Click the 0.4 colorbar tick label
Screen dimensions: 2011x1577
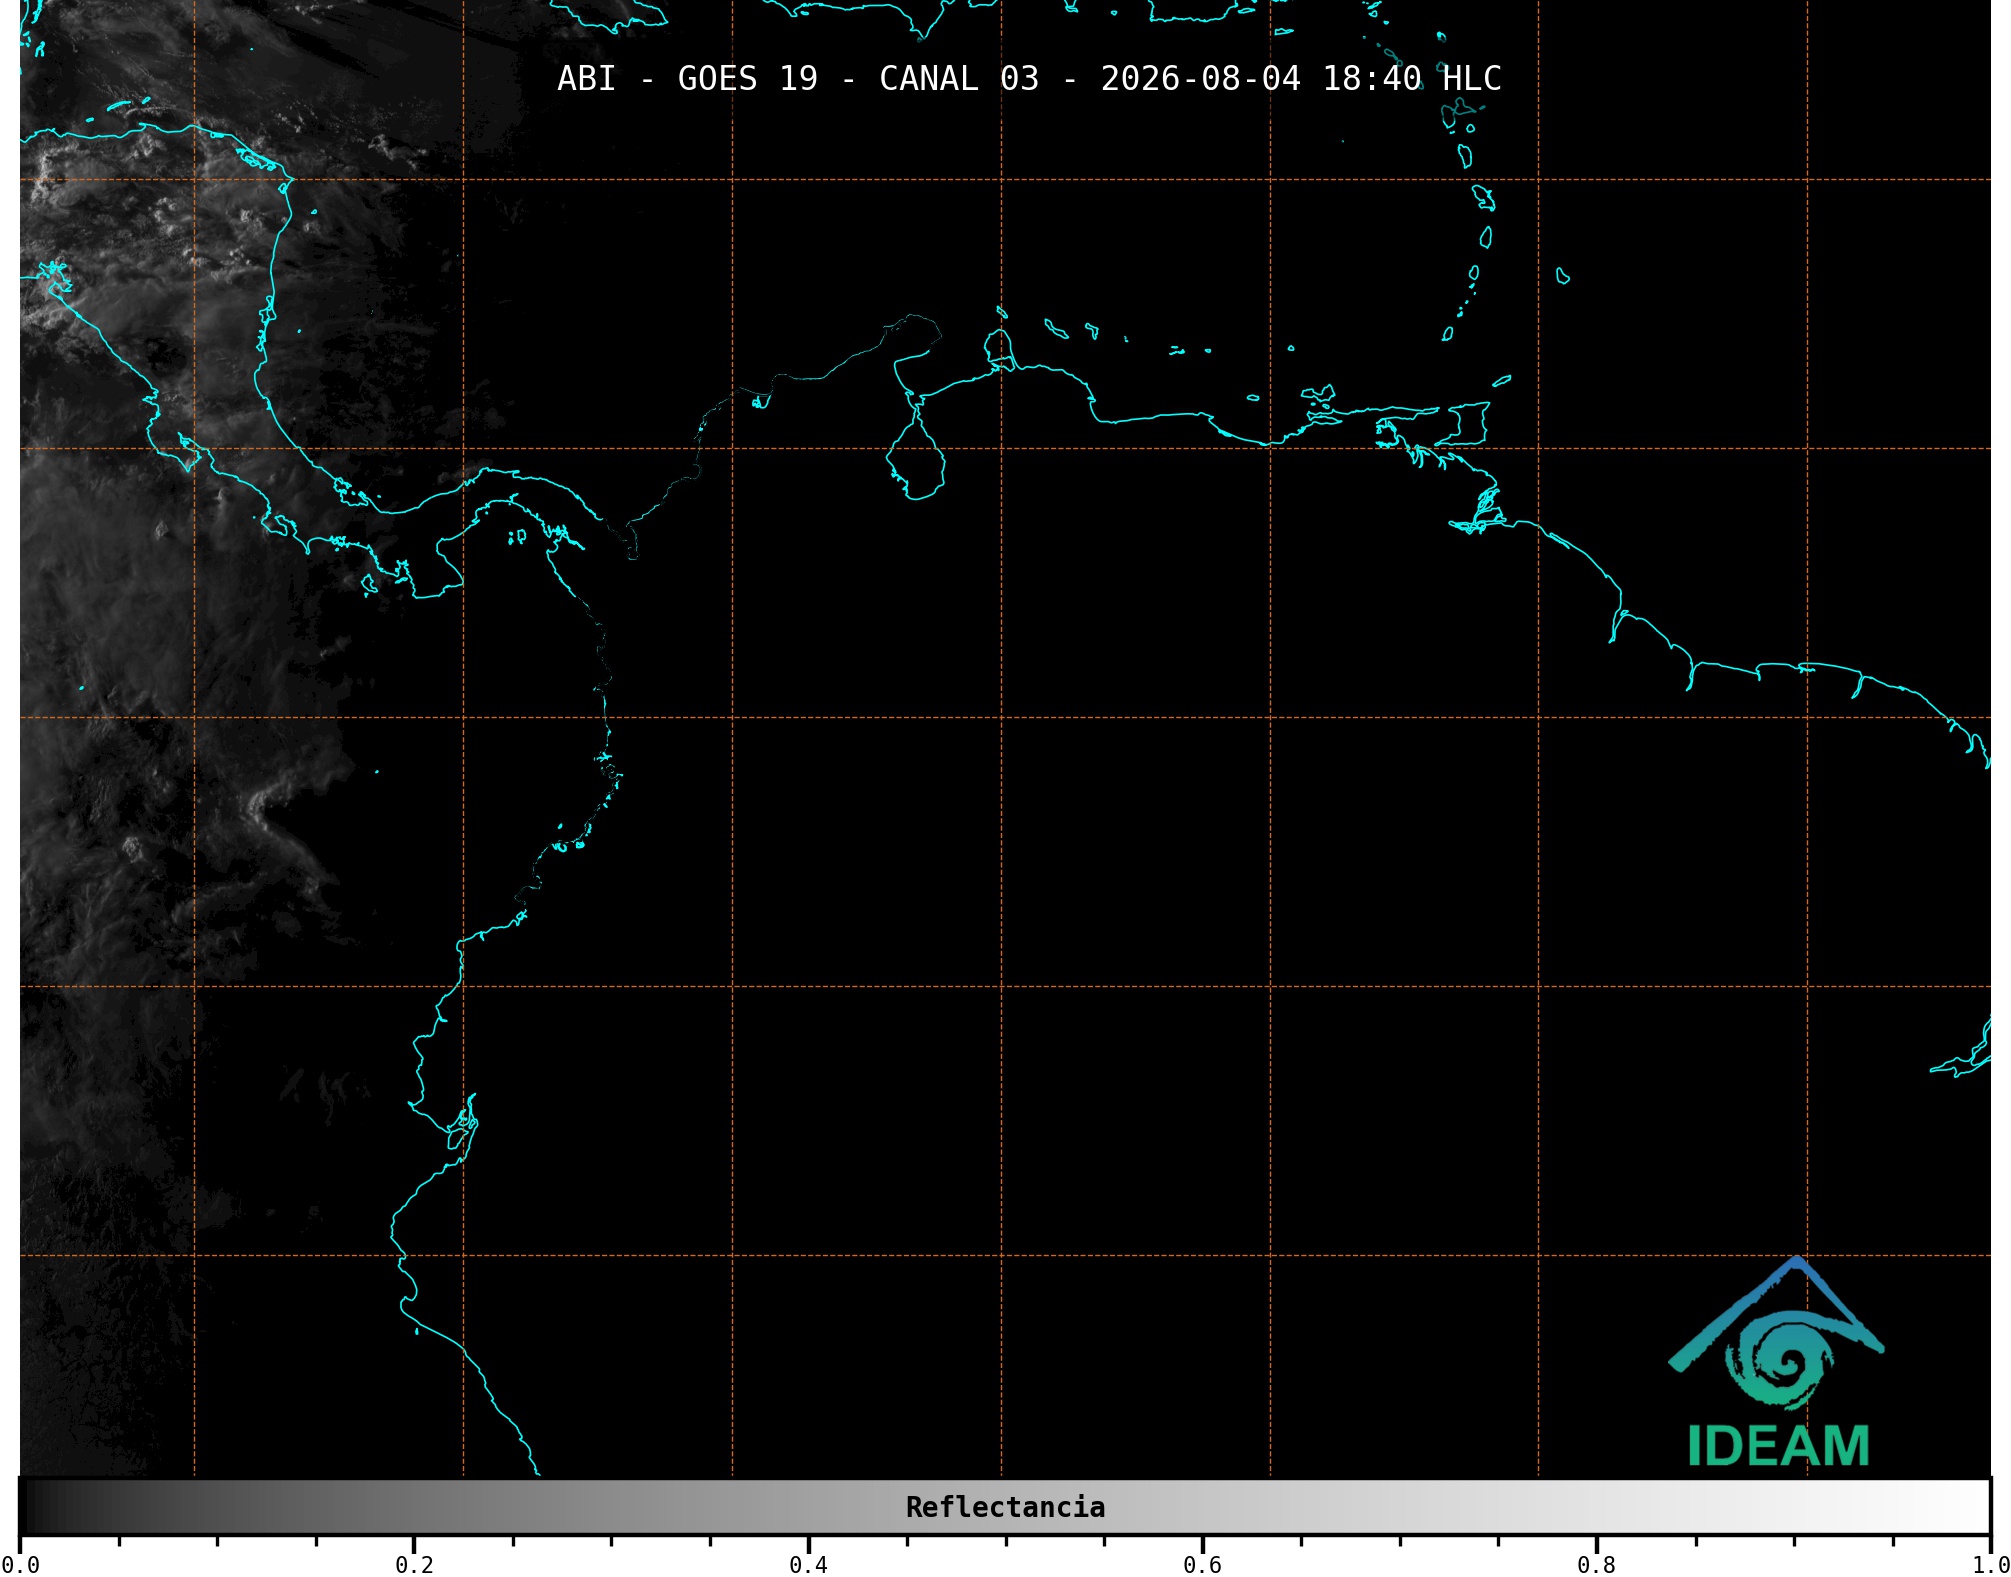tap(808, 1565)
